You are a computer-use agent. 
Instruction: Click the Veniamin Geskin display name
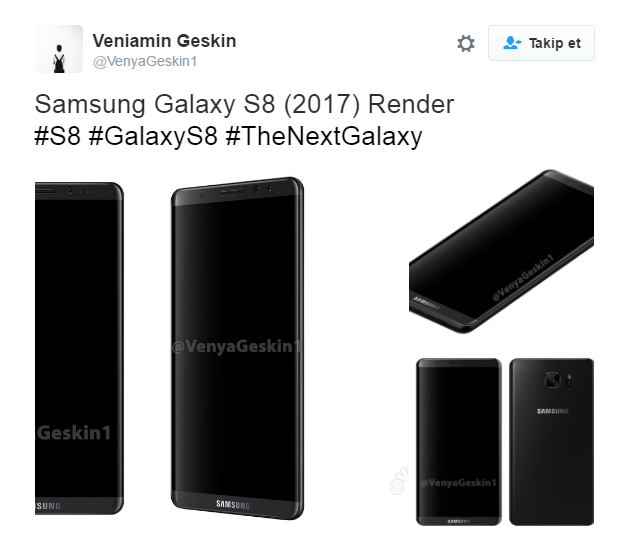coord(164,41)
